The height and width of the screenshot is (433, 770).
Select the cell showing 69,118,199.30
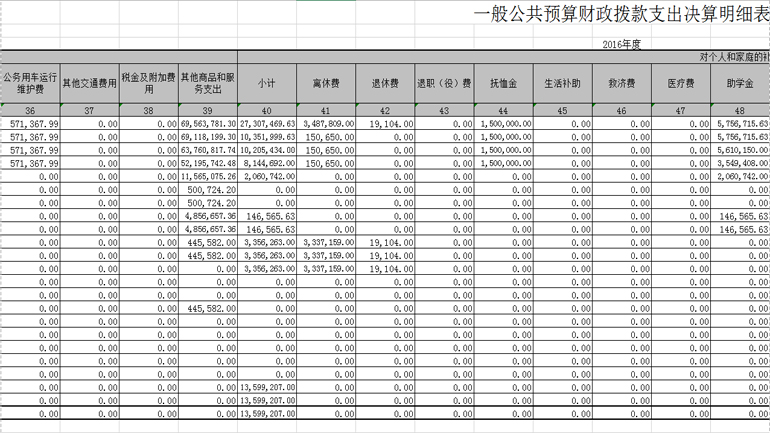point(208,137)
